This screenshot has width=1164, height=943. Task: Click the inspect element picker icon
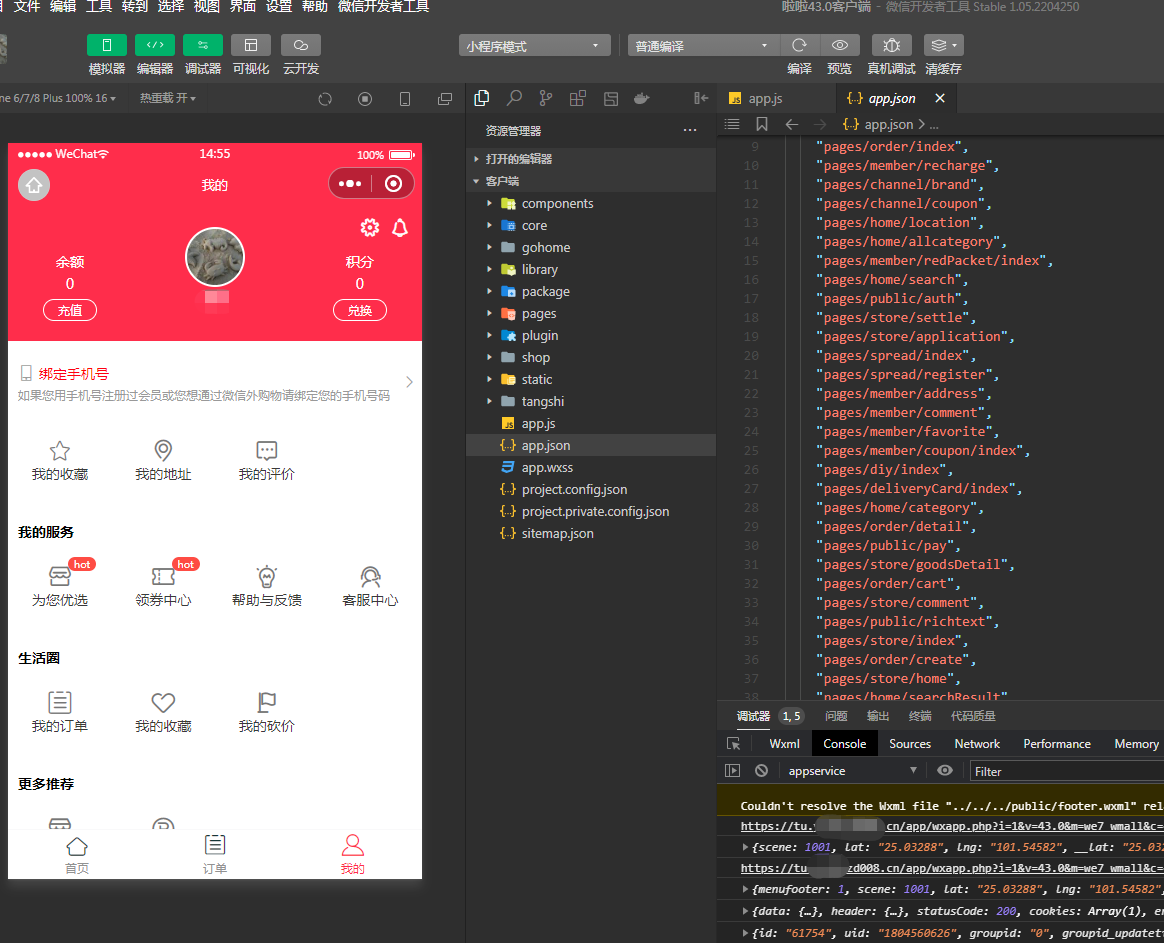(x=733, y=743)
